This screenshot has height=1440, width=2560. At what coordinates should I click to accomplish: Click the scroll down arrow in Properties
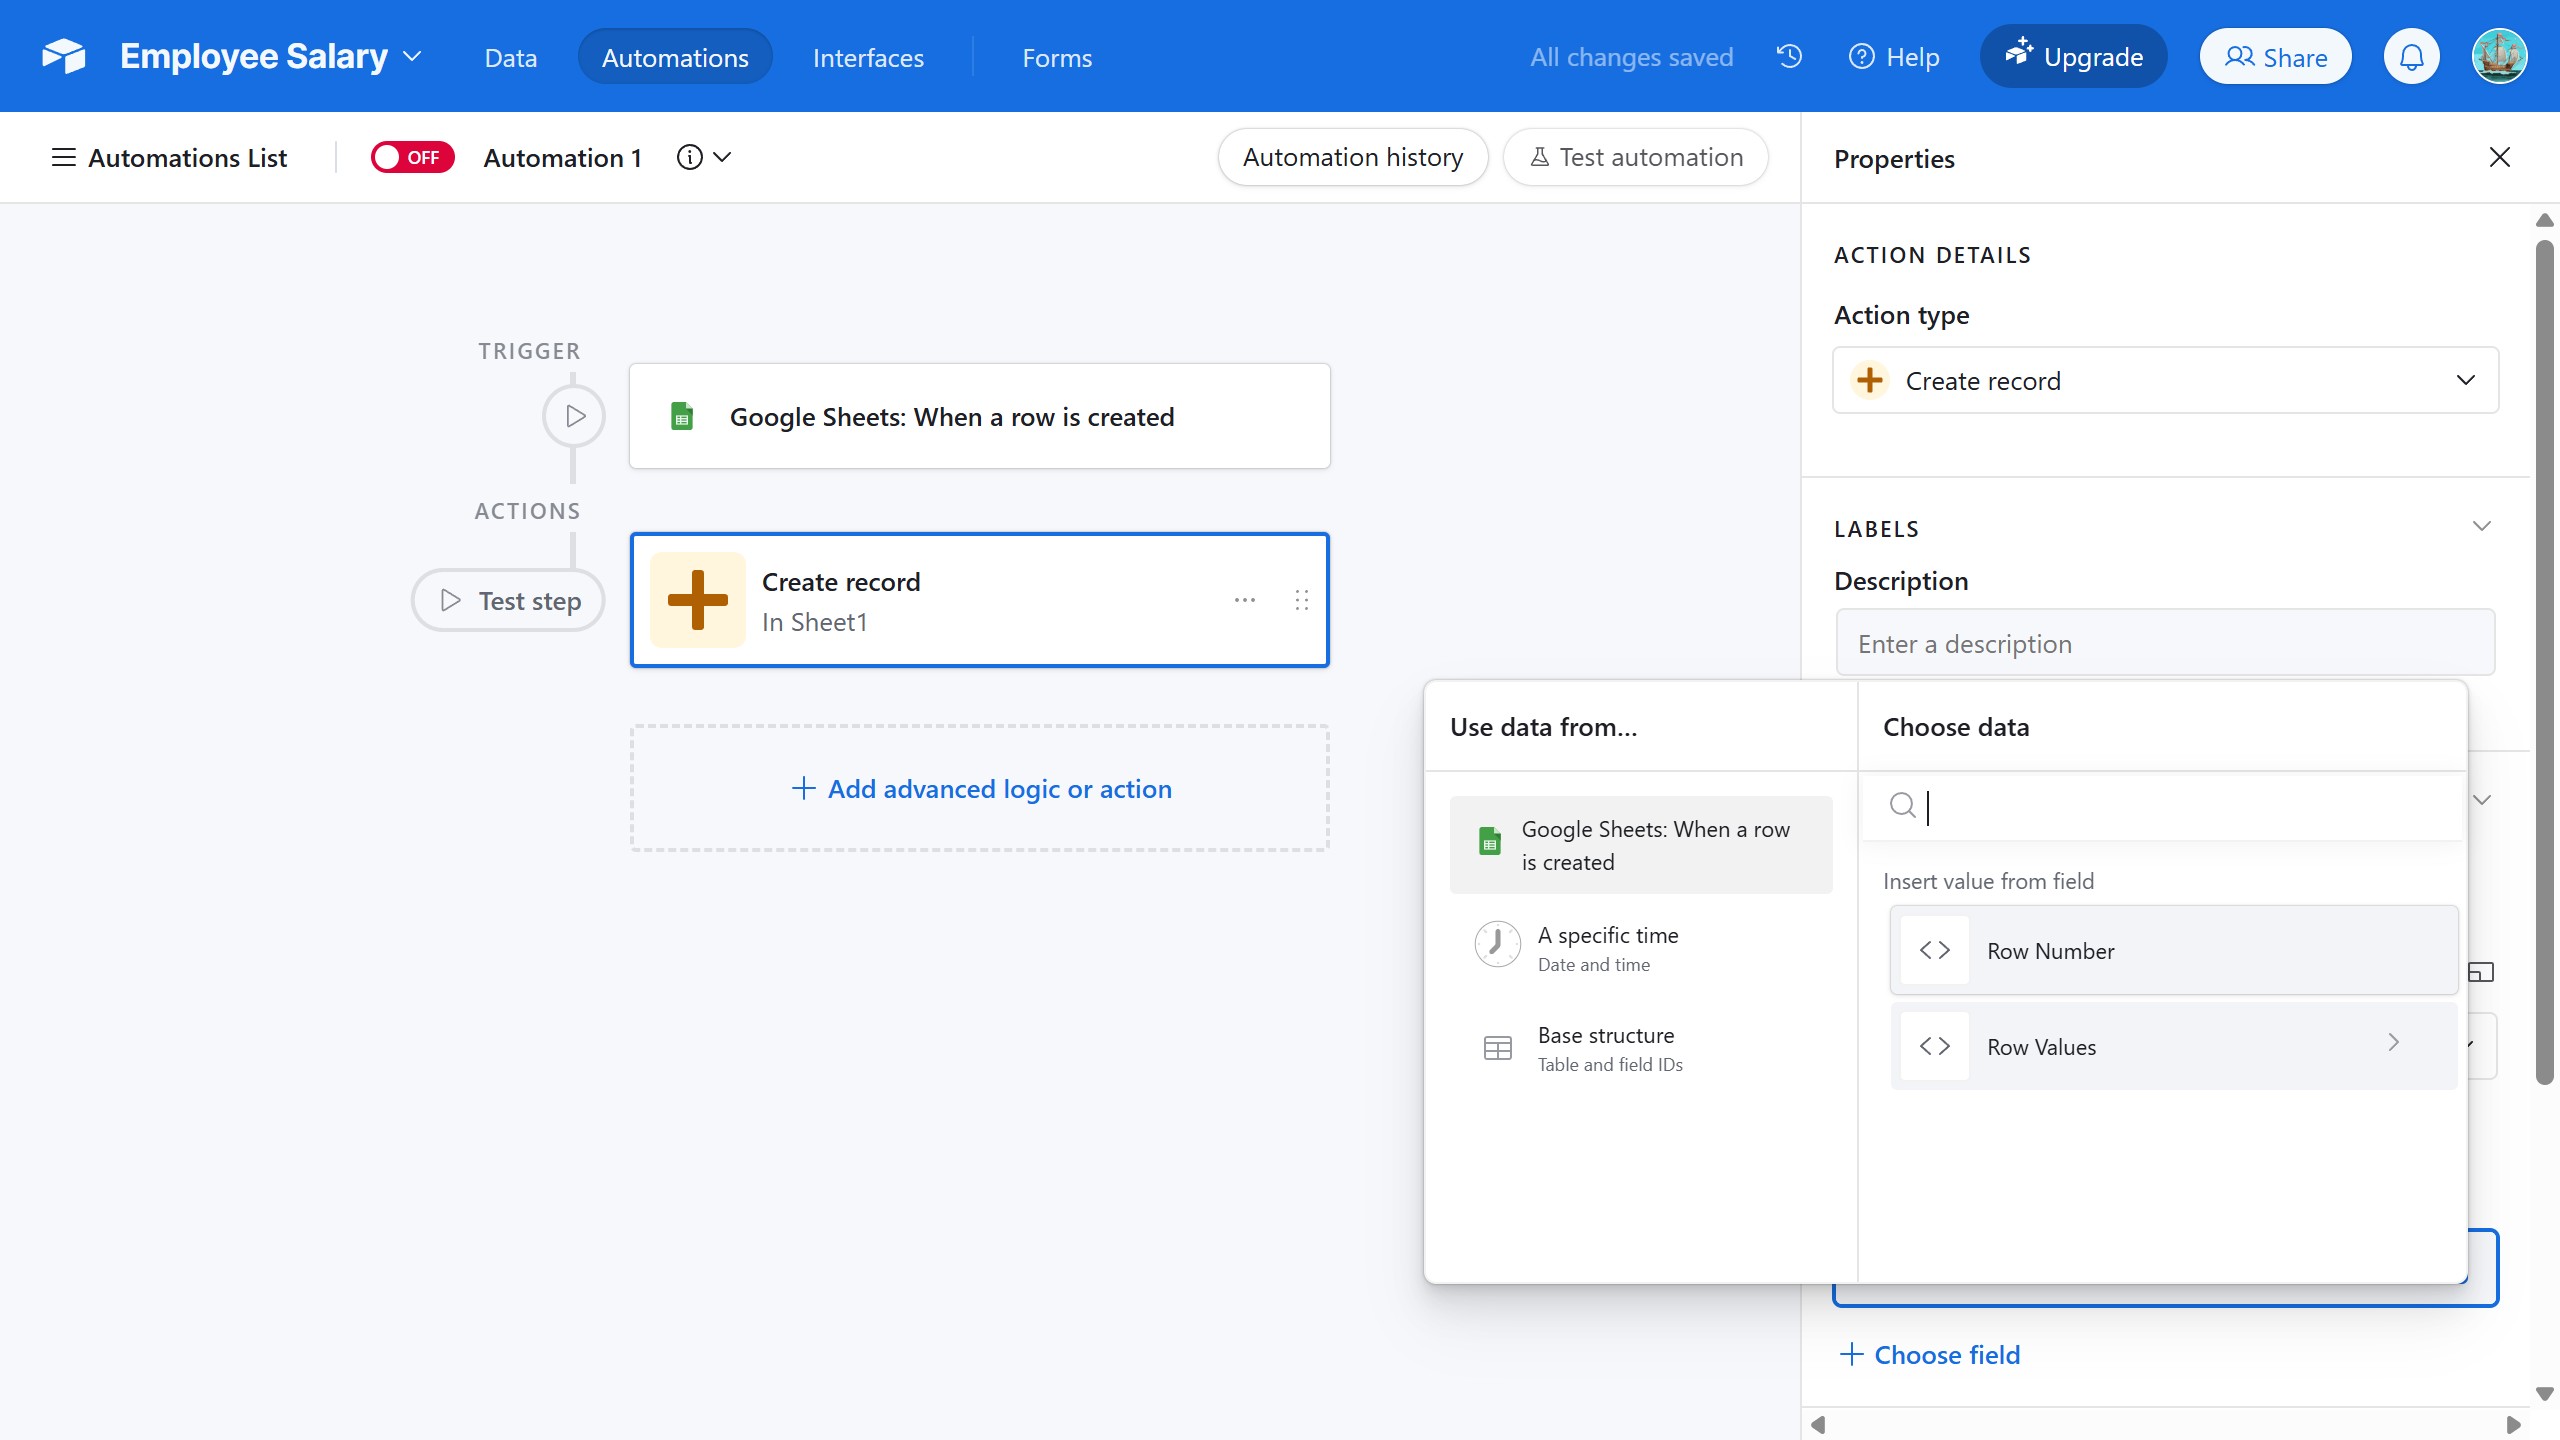[x=2546, y=1394]
